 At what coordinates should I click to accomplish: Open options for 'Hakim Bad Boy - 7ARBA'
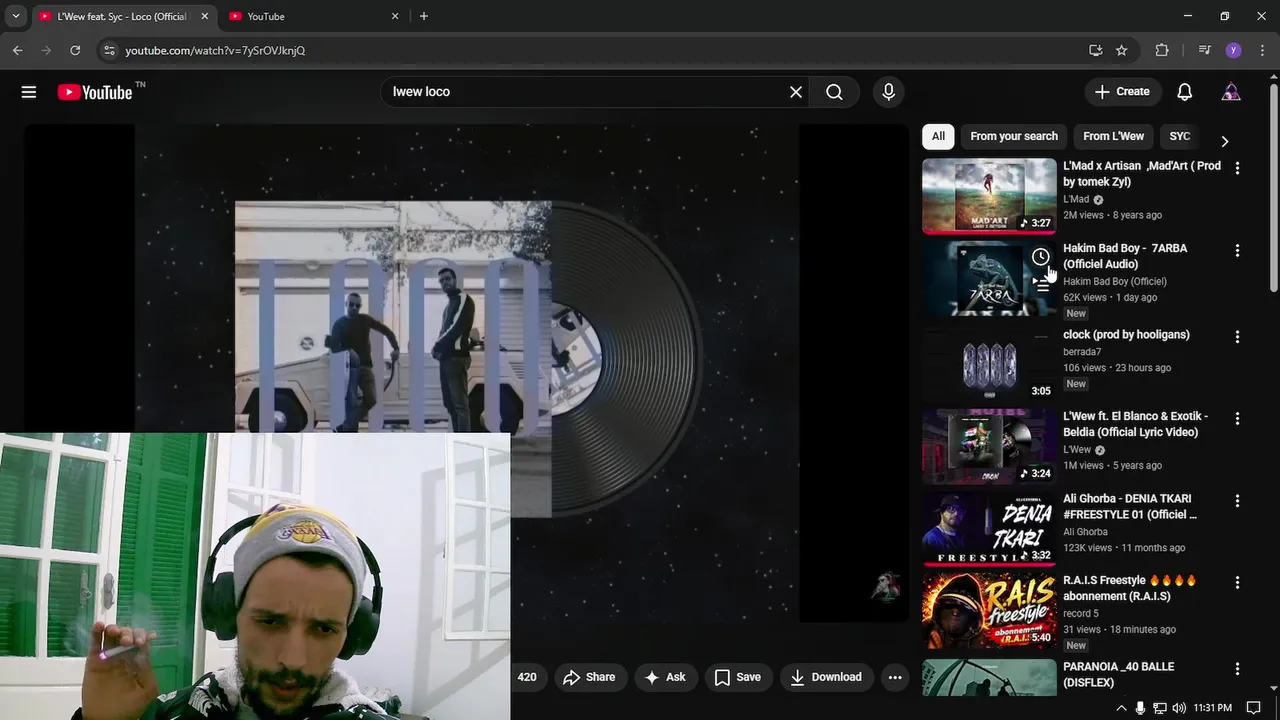pos(1237,250)
